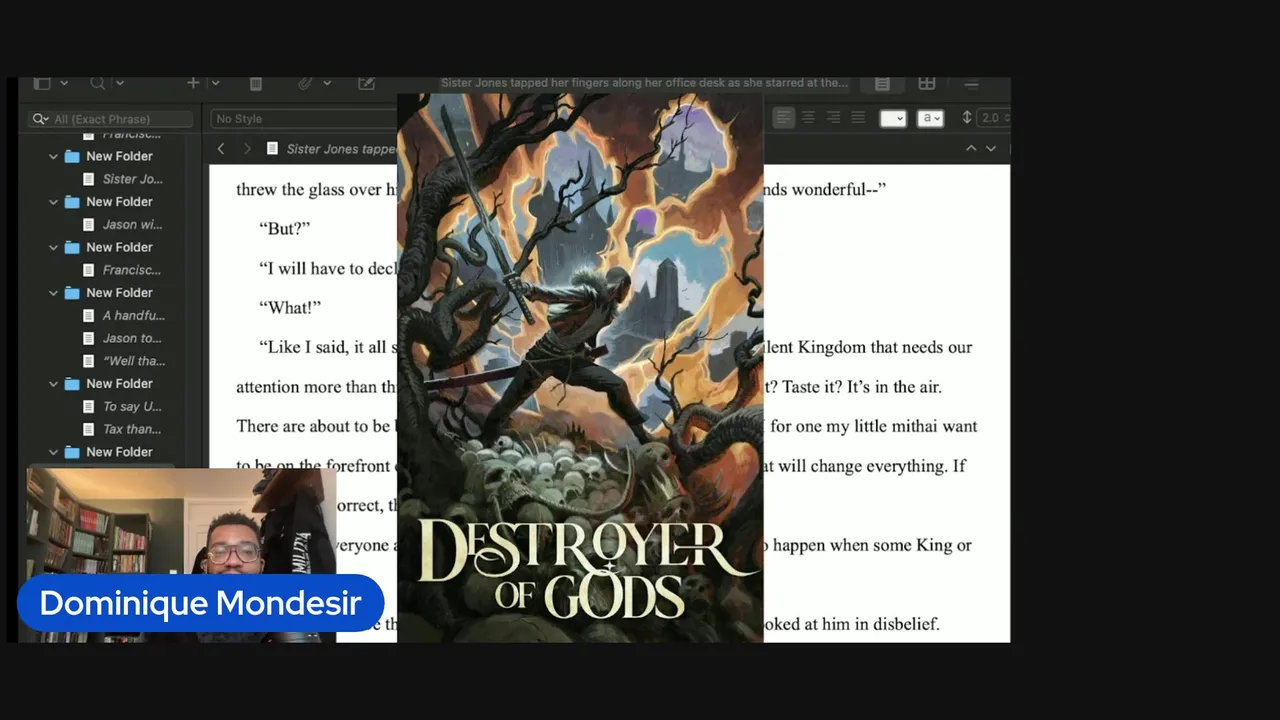This screenshot has width=1280, height=720.
Task: Click the page icon beside Sister Jo...
Action: click(x=89, y=179)
